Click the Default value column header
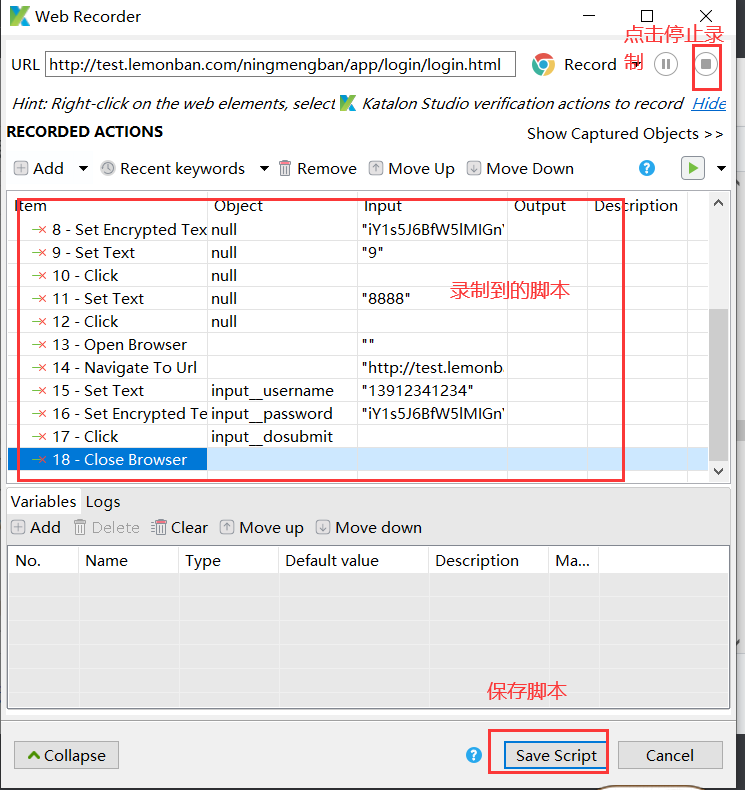The image size is (745, 790). click(x=353, y=560)
